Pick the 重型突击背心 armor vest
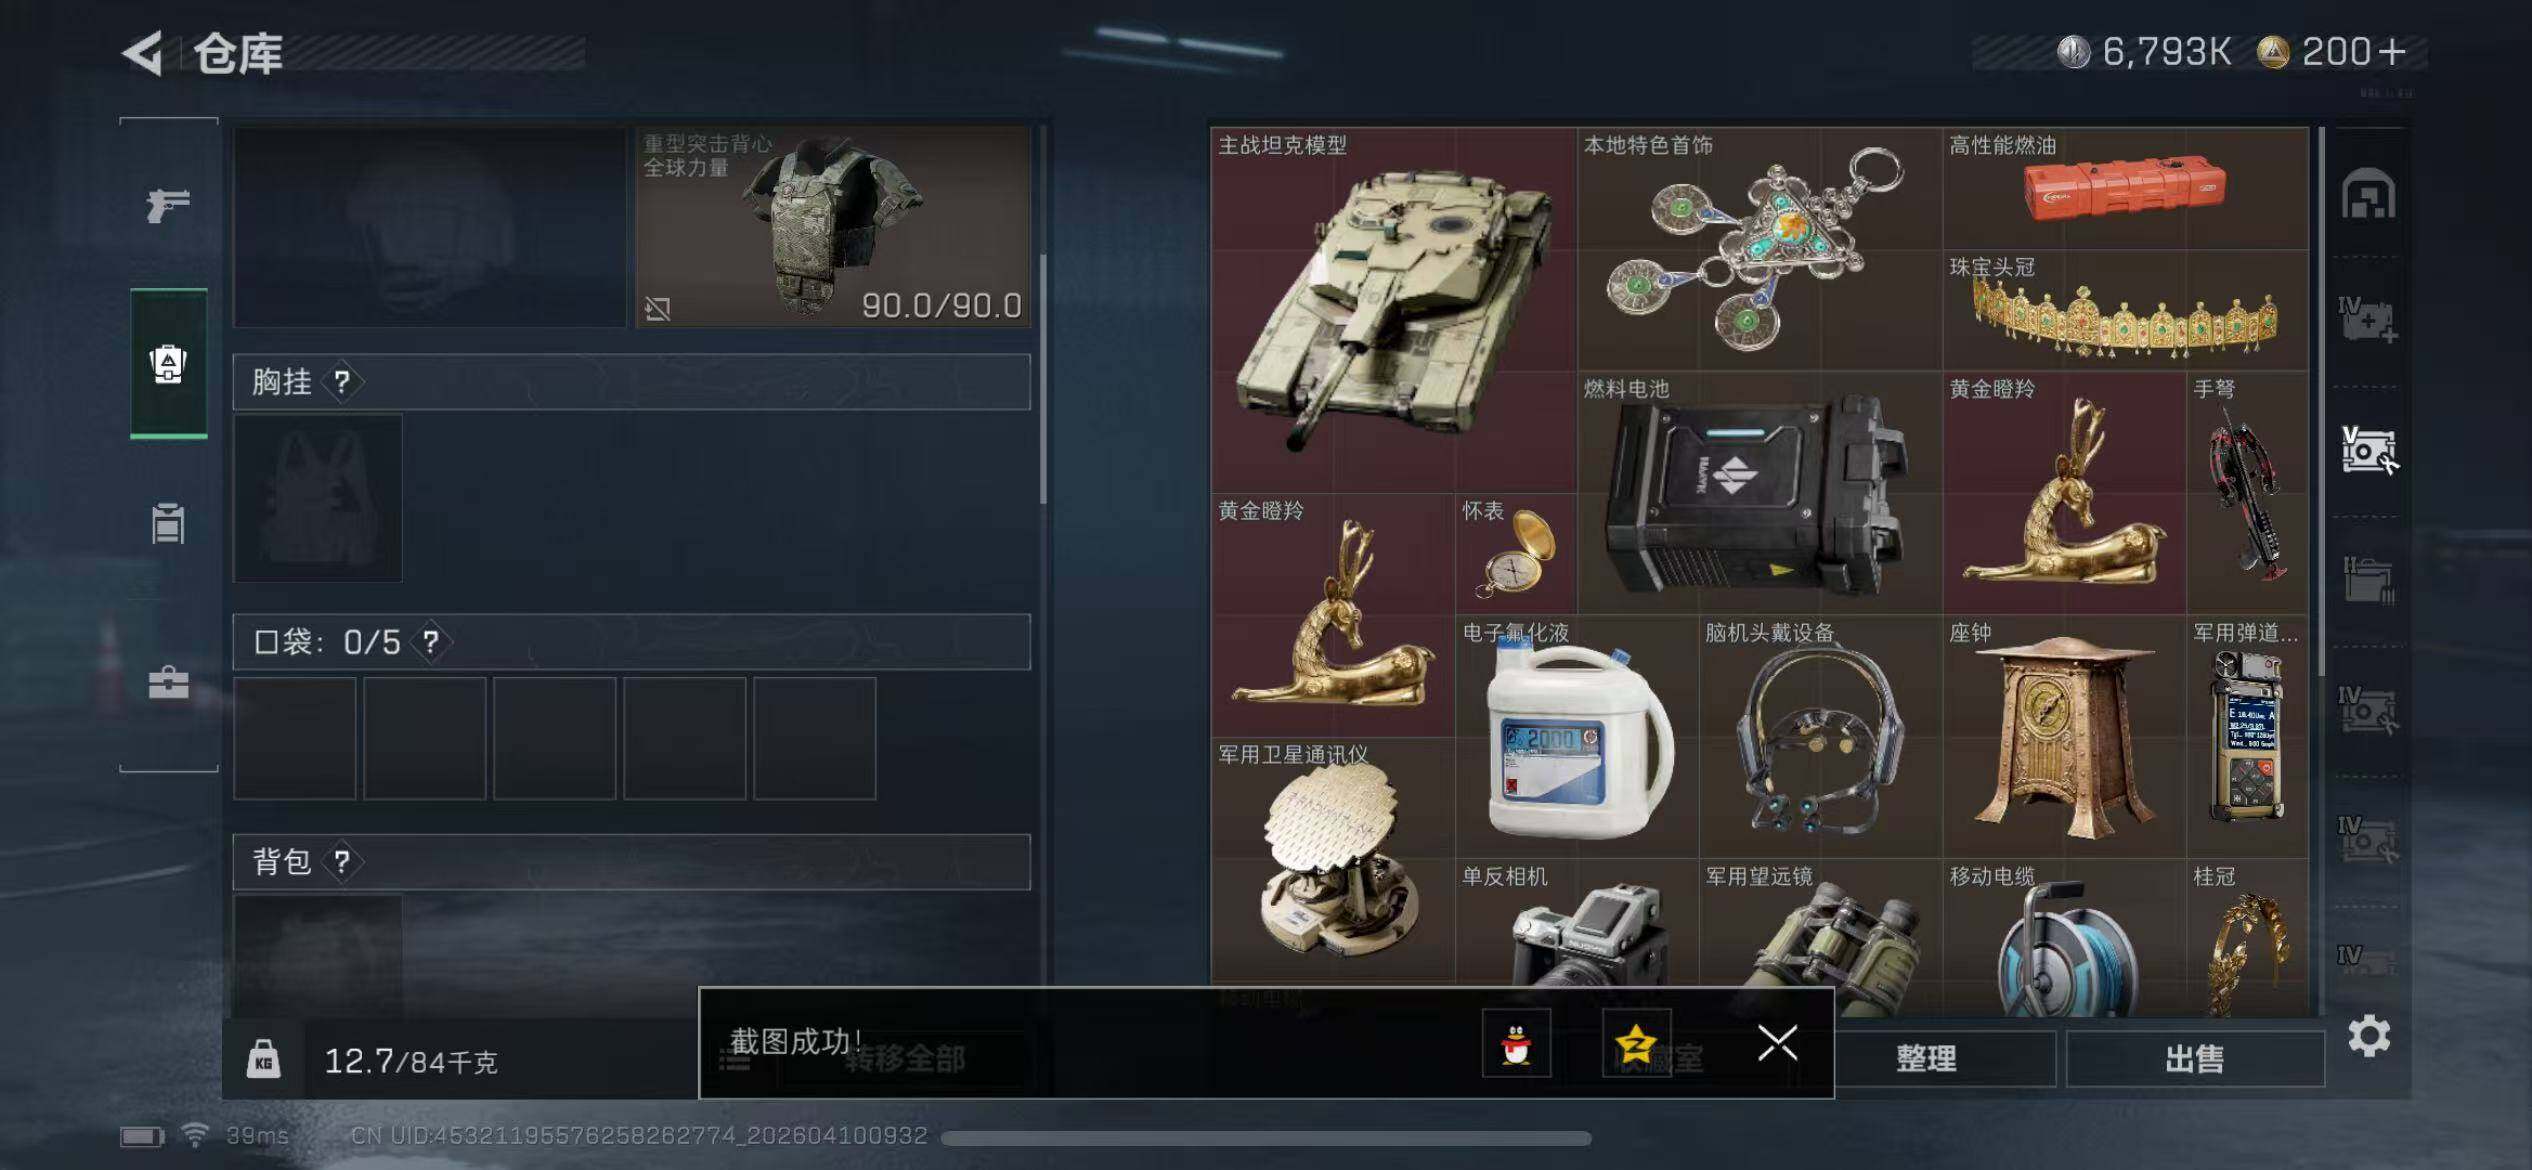2532x1170 pixels. (833, 226)
